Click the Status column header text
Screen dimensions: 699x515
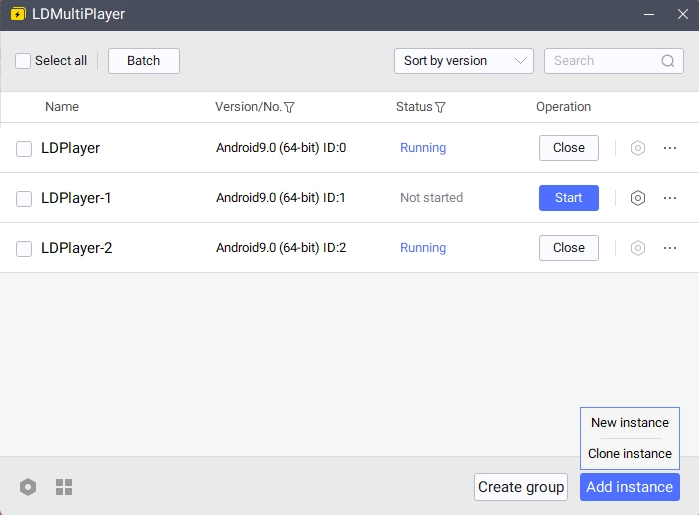click(x=414, y=107)
